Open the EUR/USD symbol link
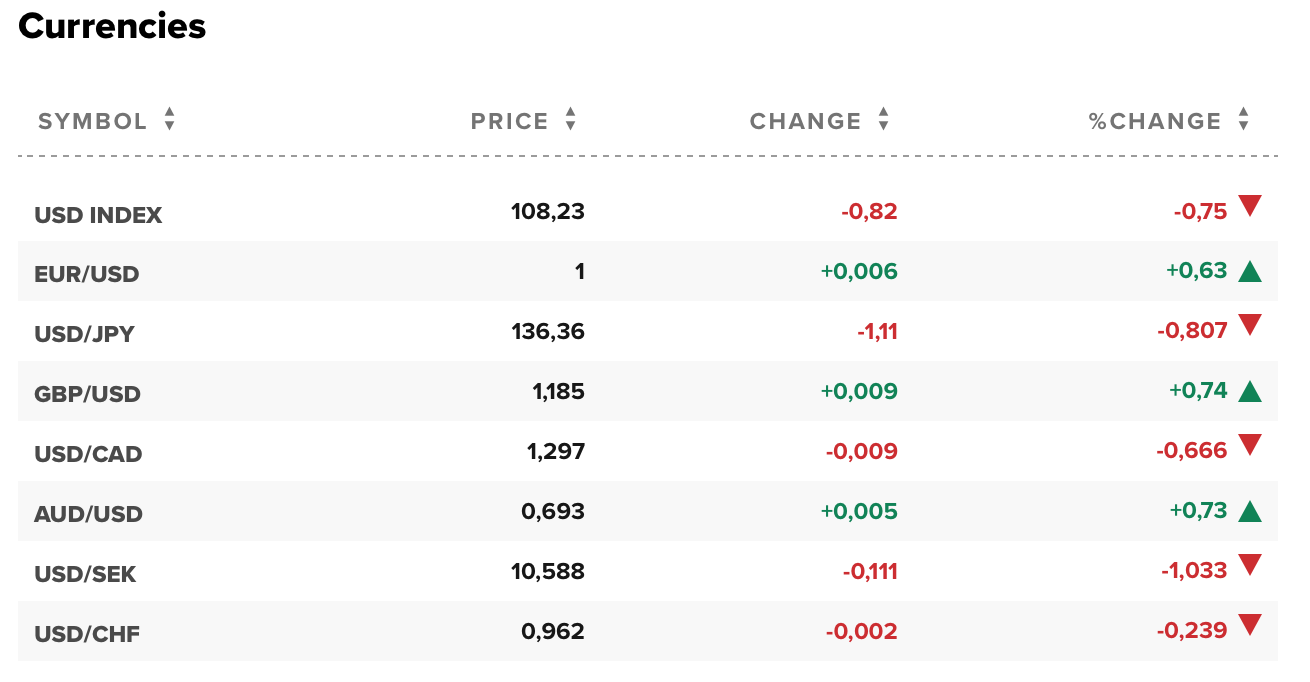Image resolution: width=1310 pixels, height=682 pixels. tap(87, 274)
